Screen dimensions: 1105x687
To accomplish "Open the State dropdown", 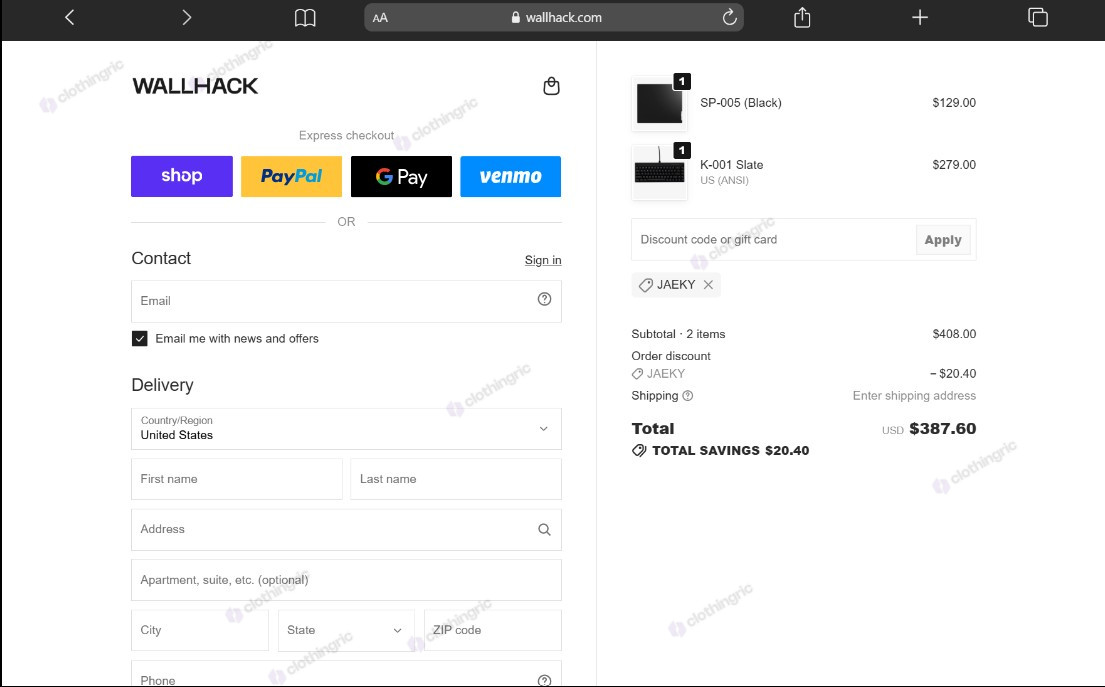I will pos(346,630).
